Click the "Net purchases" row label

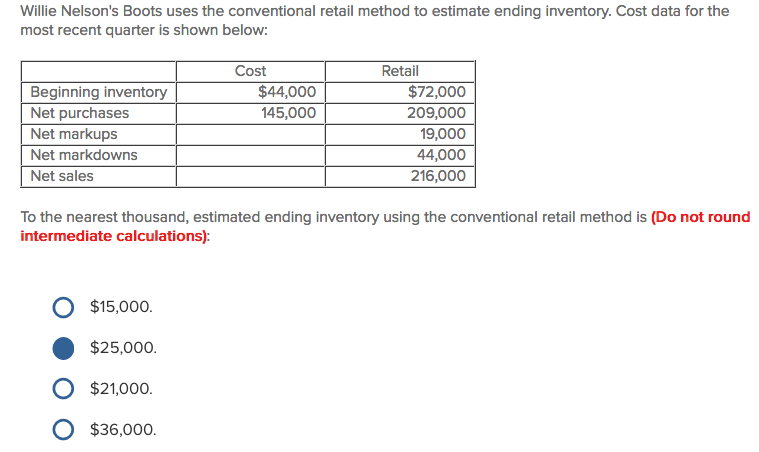coord(80,113)
